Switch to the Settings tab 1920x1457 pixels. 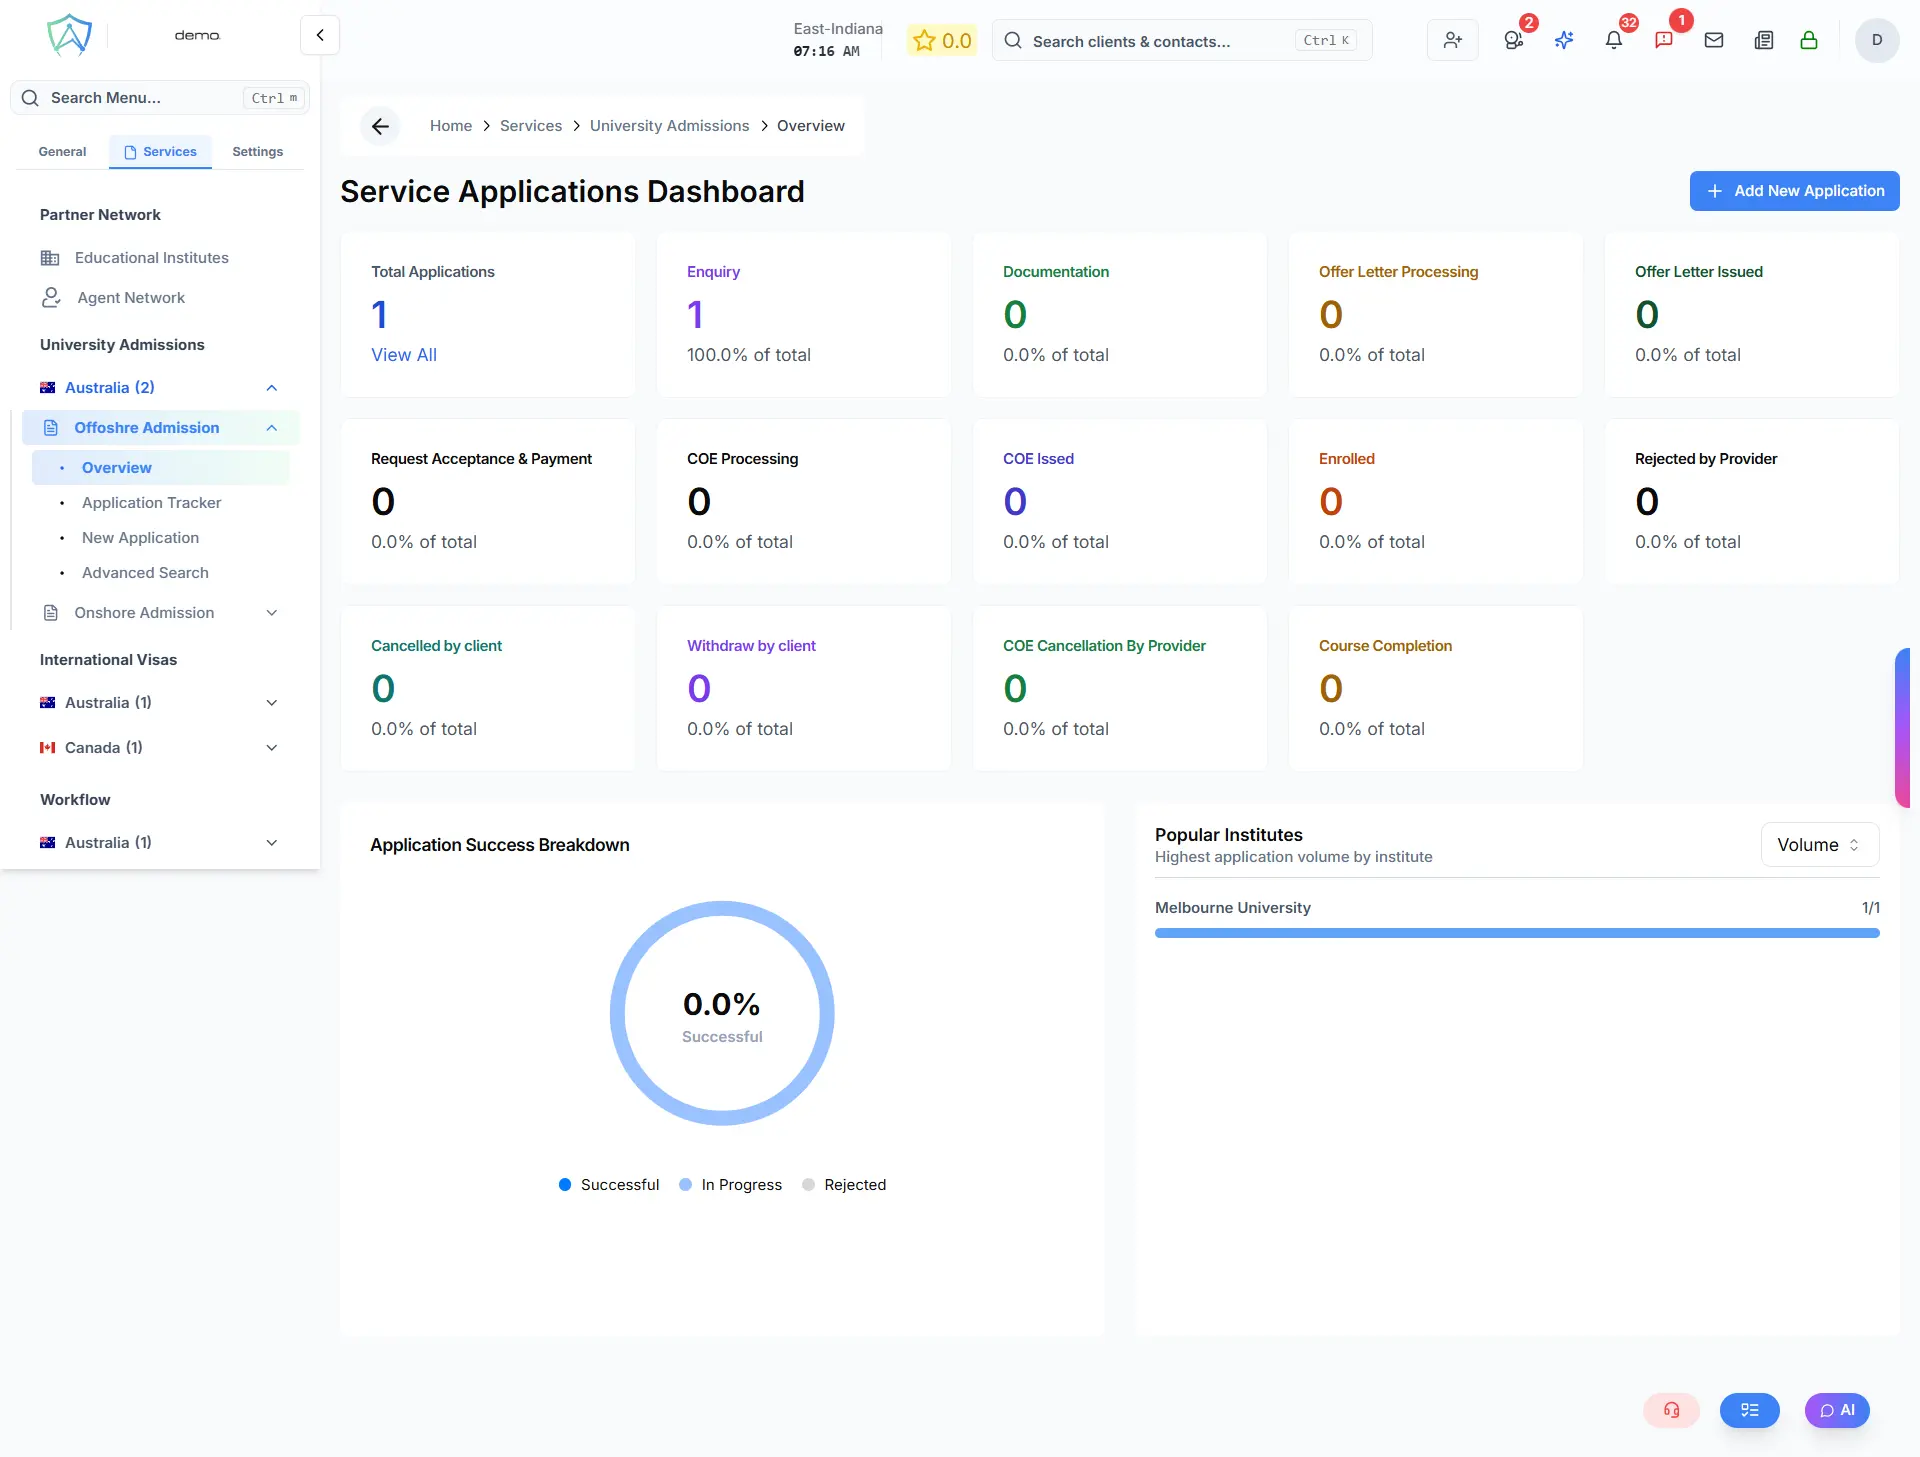(257, 152)
